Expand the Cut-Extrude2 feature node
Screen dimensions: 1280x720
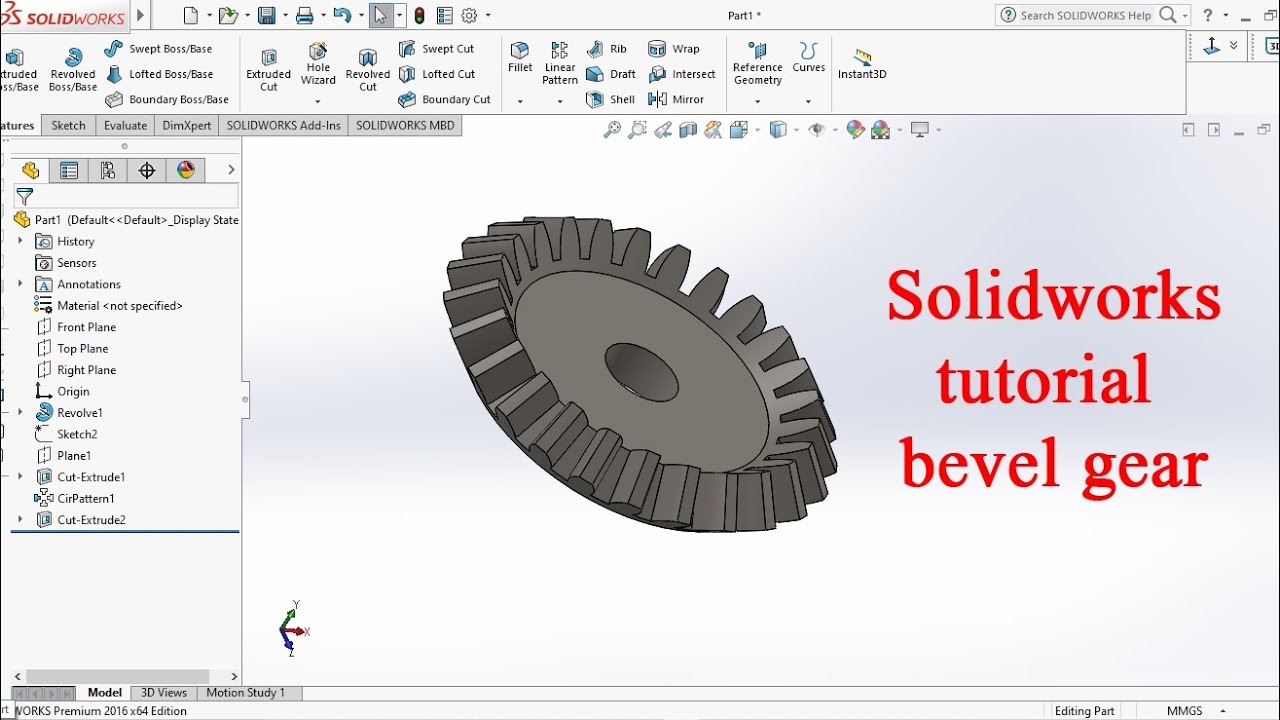[x=20, y=520]
